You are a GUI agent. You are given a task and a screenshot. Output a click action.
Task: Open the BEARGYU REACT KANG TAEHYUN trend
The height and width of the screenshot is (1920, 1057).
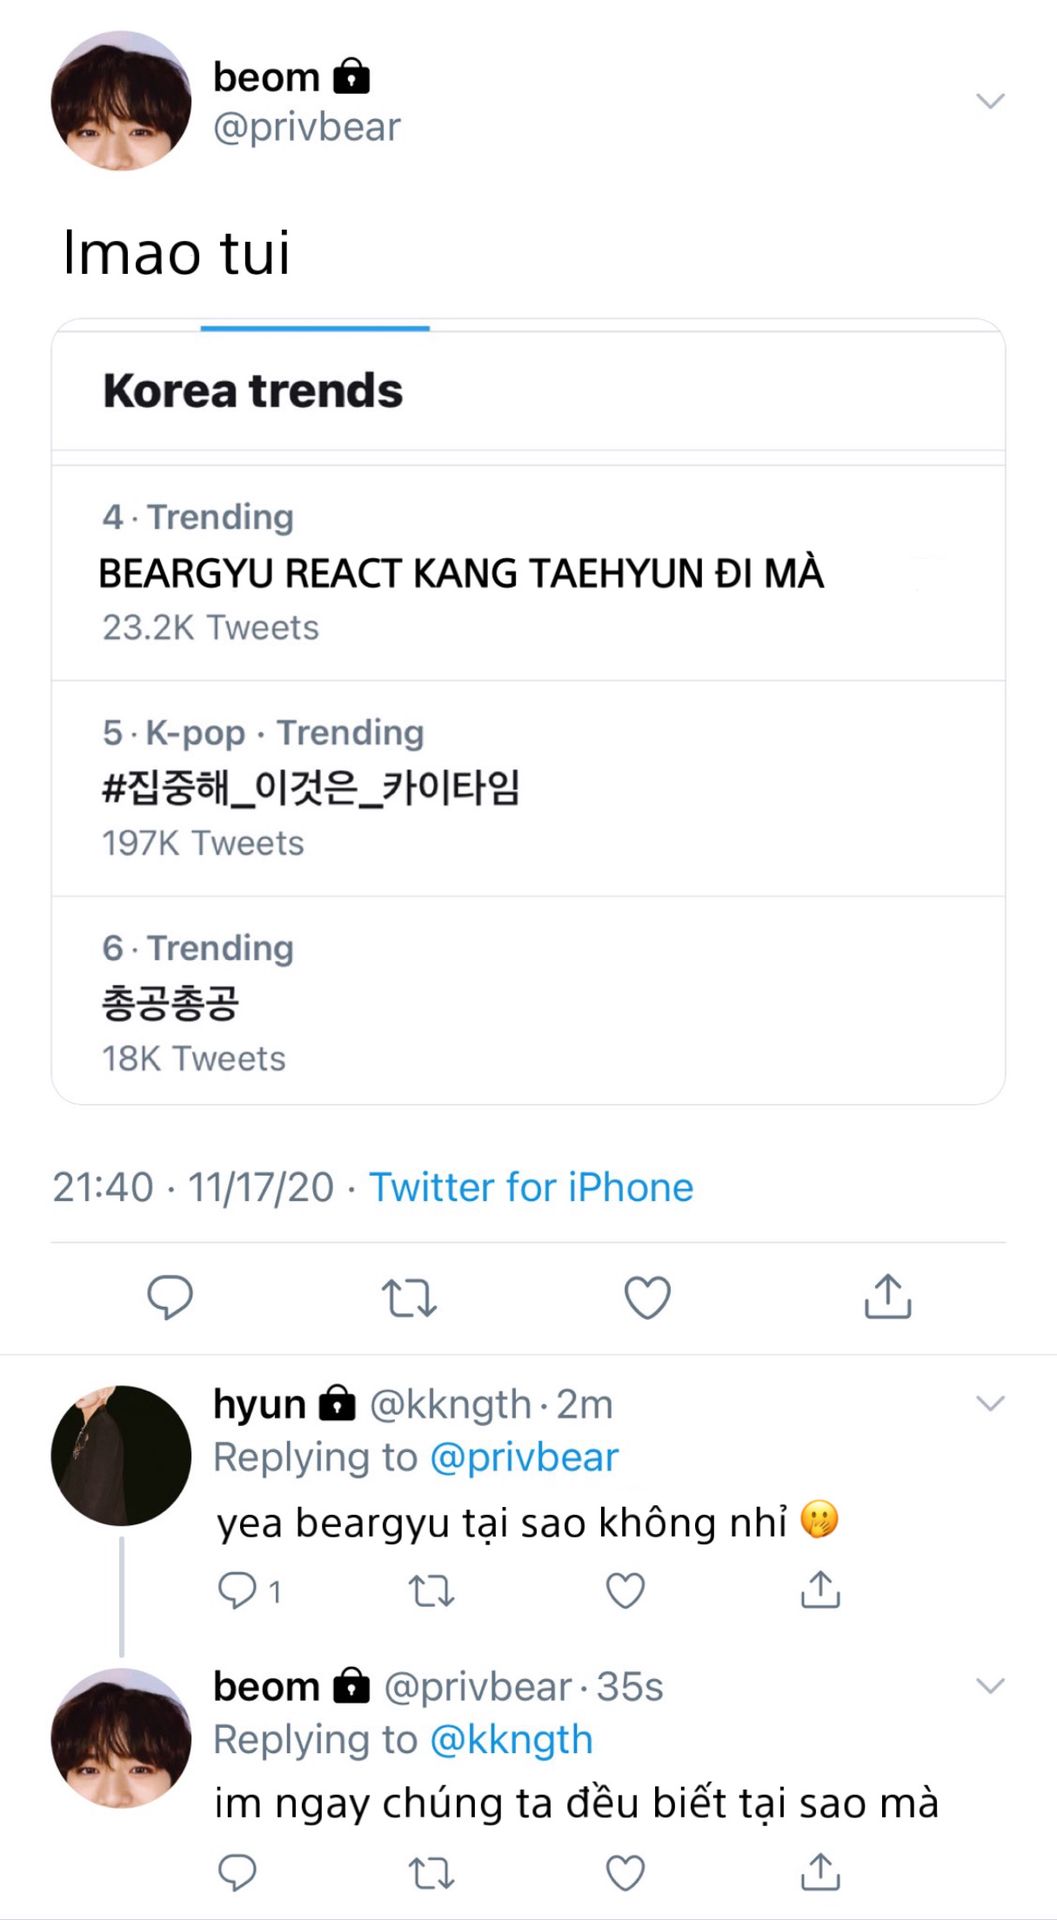[461, 573]
